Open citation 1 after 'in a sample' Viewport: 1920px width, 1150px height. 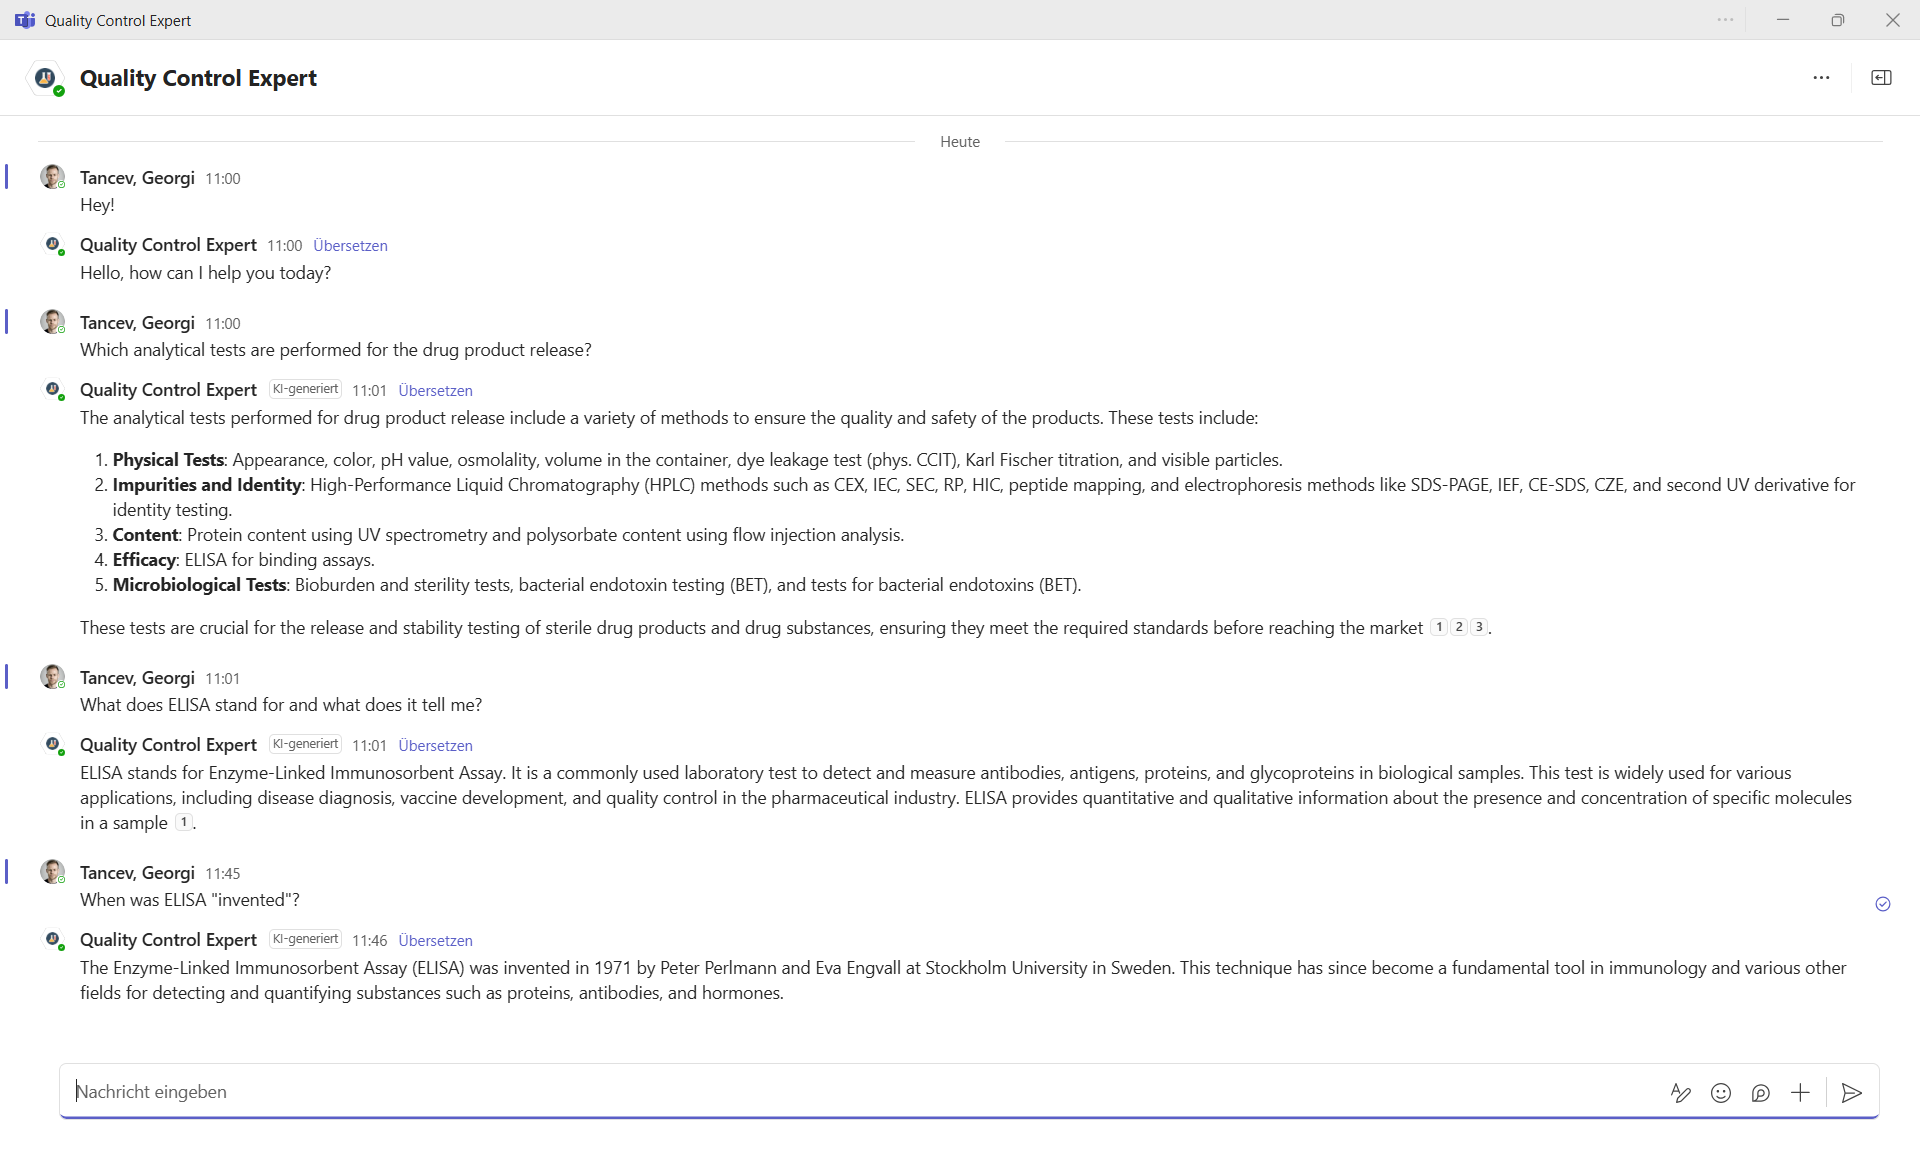(184, 822)
